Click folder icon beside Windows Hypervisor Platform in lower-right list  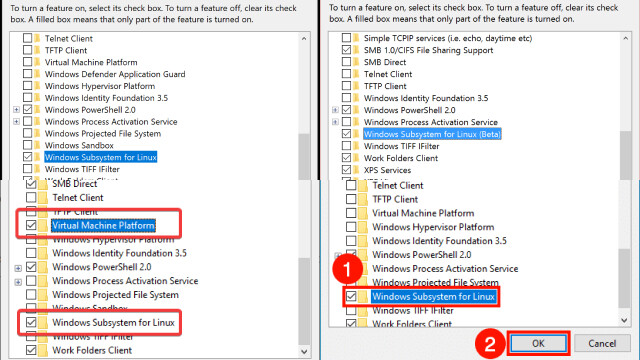(x=363, y=227)
